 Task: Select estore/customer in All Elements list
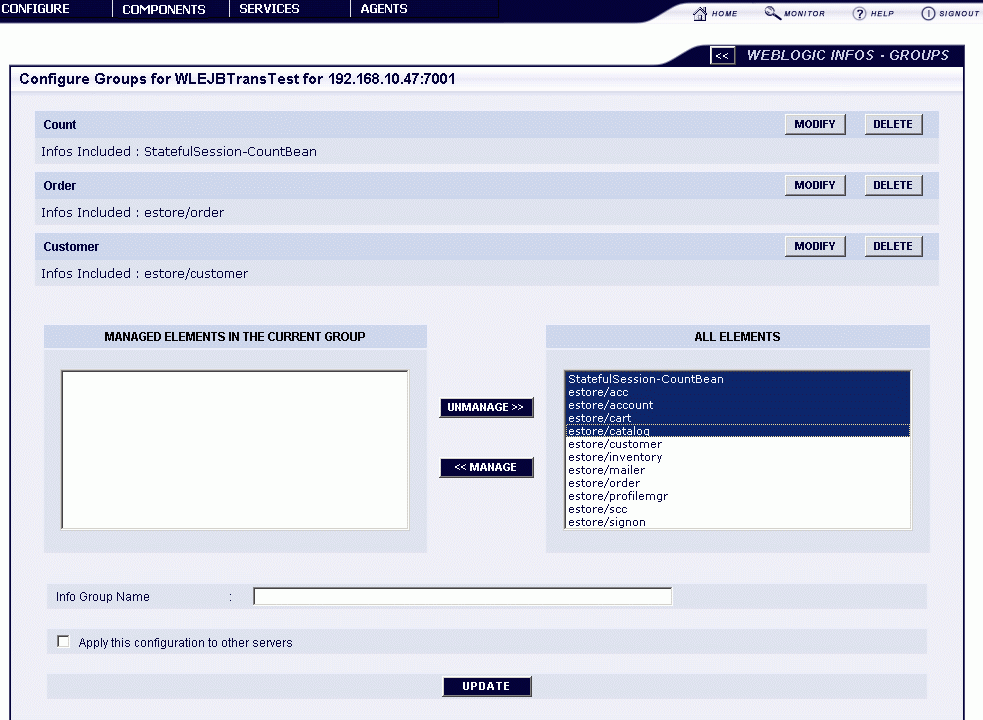tap(737, 444)
